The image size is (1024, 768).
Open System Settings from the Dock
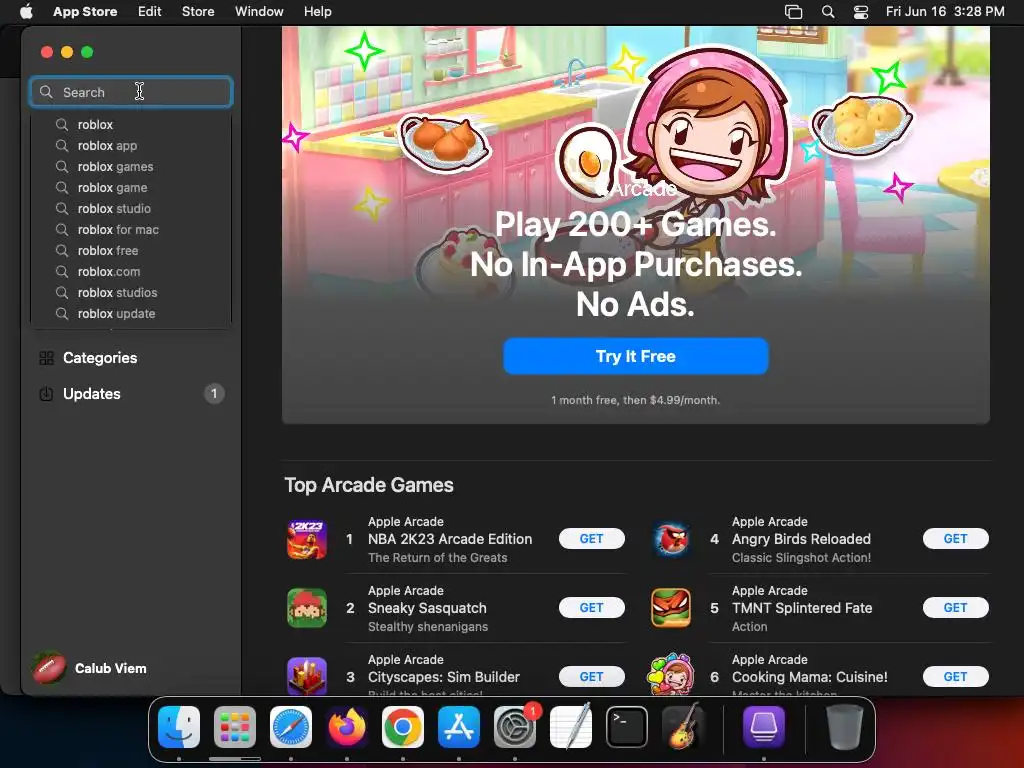[x=515, y=727]
